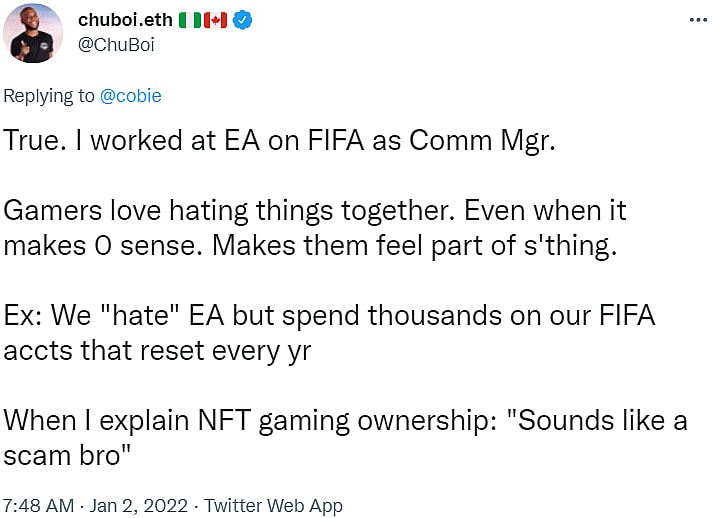Click the 7:48 AM timestamp

37,505
